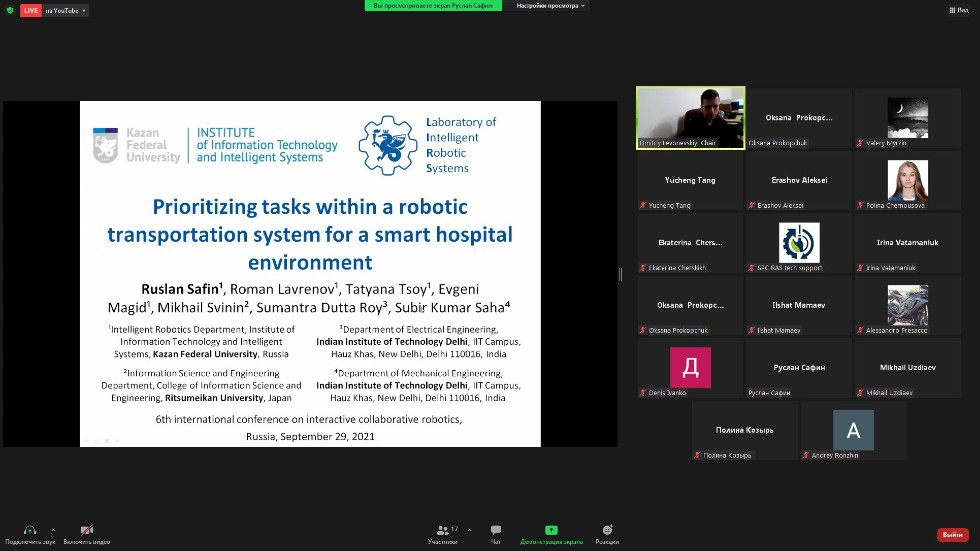The image size is (980, 551).
Task: Open the reactions menu
Action: 607,531
